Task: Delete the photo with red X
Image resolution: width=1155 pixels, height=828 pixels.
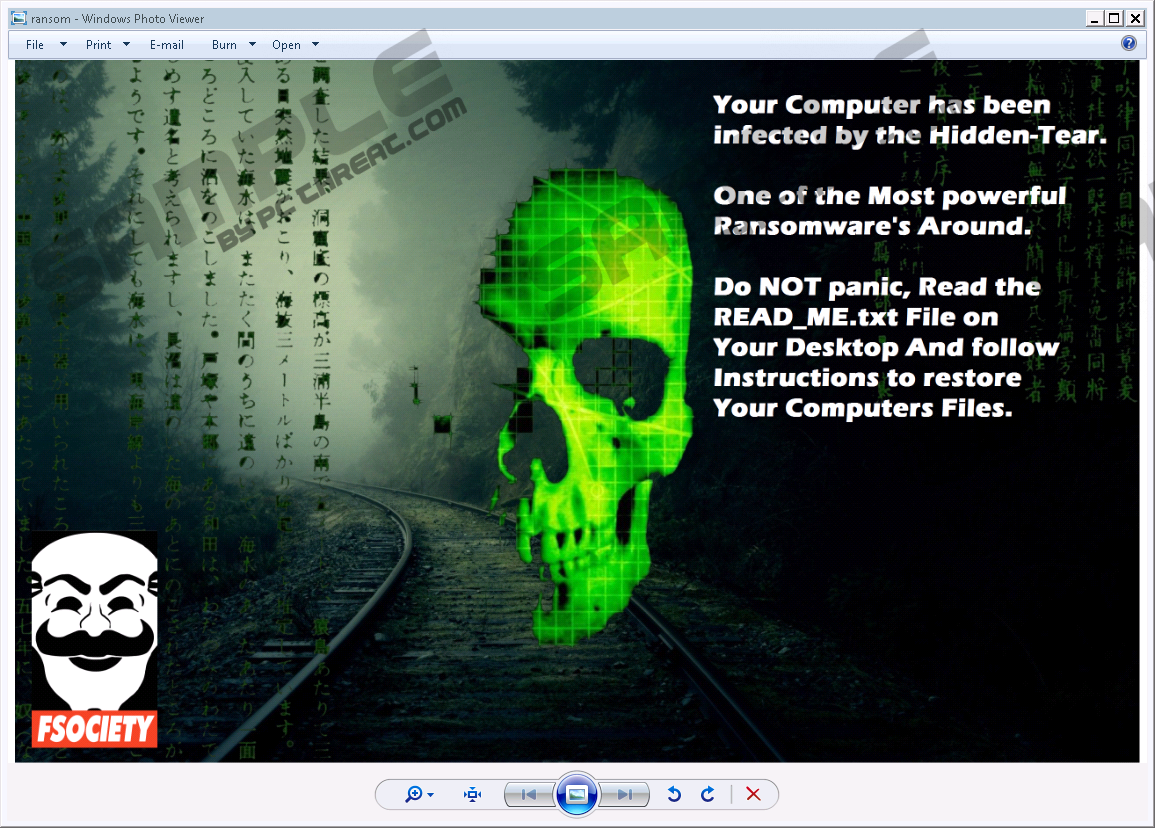Action: (x=754, y=794)
